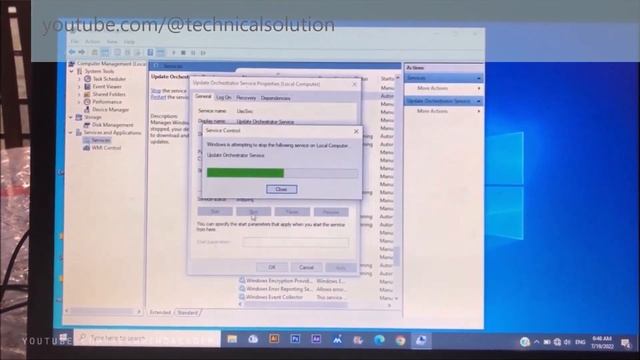The image size is (640, 360).
Task: Click the taskbar clock and date
Action: tap(602, 342)
